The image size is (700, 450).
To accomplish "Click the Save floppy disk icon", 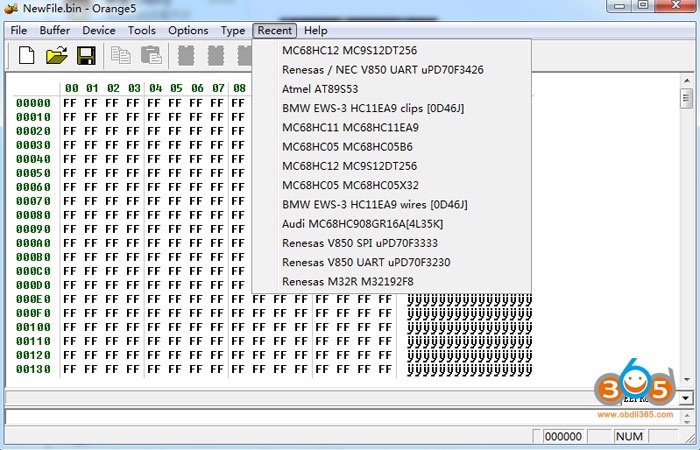I will [x=86, y=56].
